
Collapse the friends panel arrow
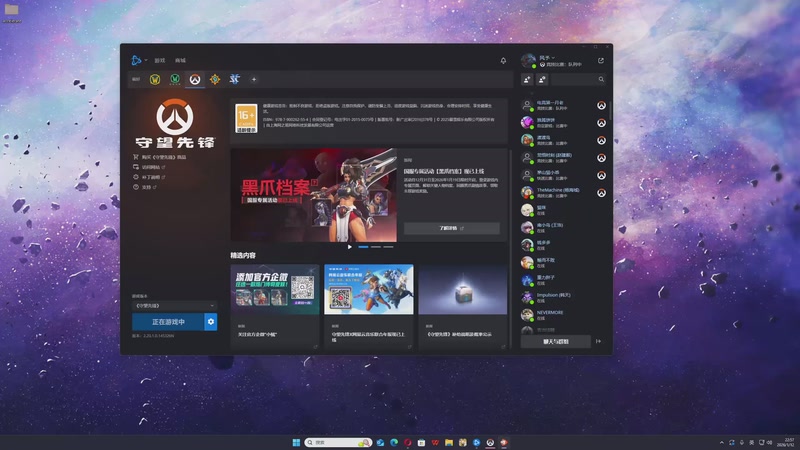pos(598,341)
